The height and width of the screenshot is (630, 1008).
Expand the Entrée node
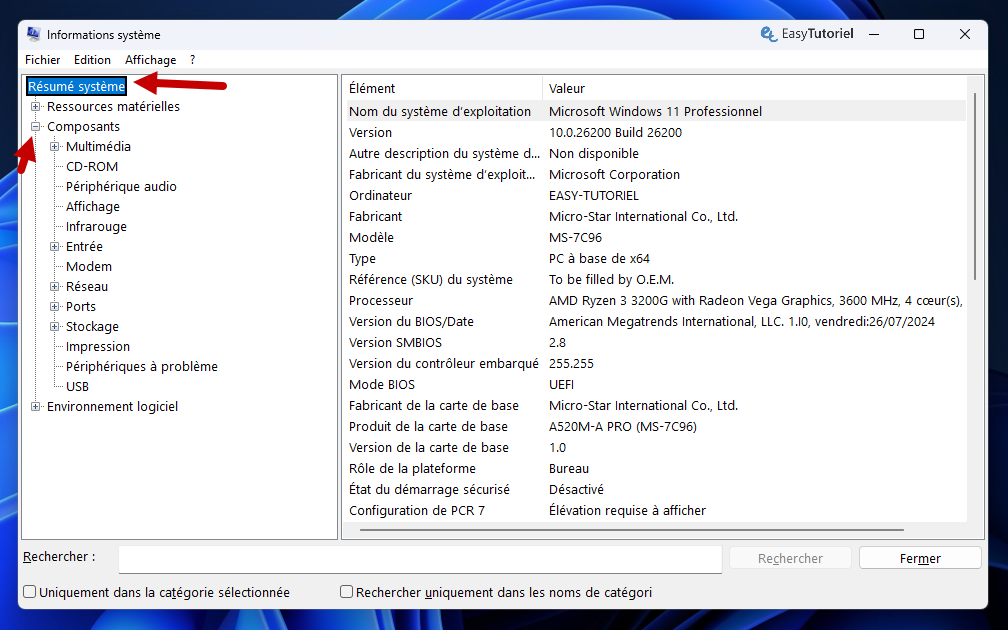55,247
